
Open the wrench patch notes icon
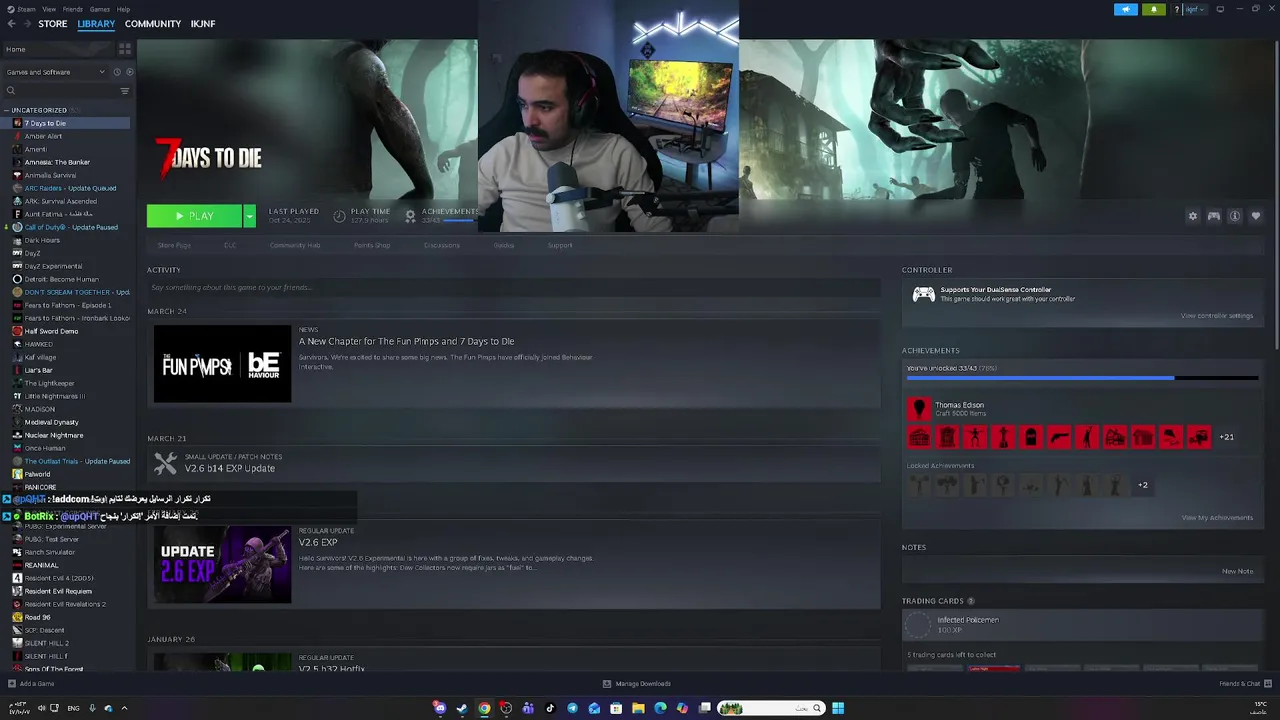165,464
